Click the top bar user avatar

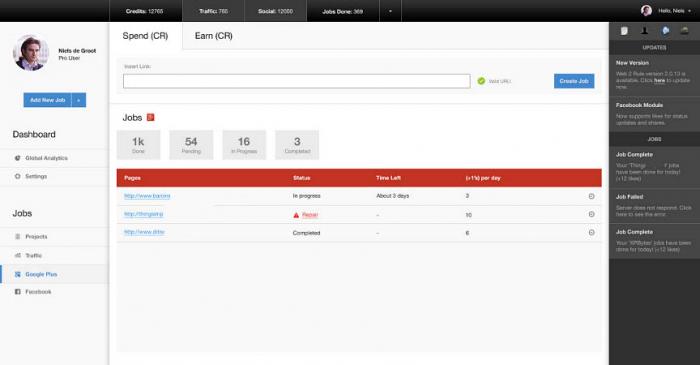click(646, 11)
